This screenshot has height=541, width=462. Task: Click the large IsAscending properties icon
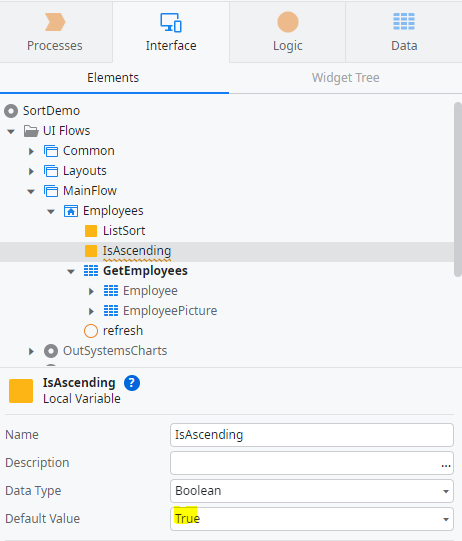click(x=21, y=391)
